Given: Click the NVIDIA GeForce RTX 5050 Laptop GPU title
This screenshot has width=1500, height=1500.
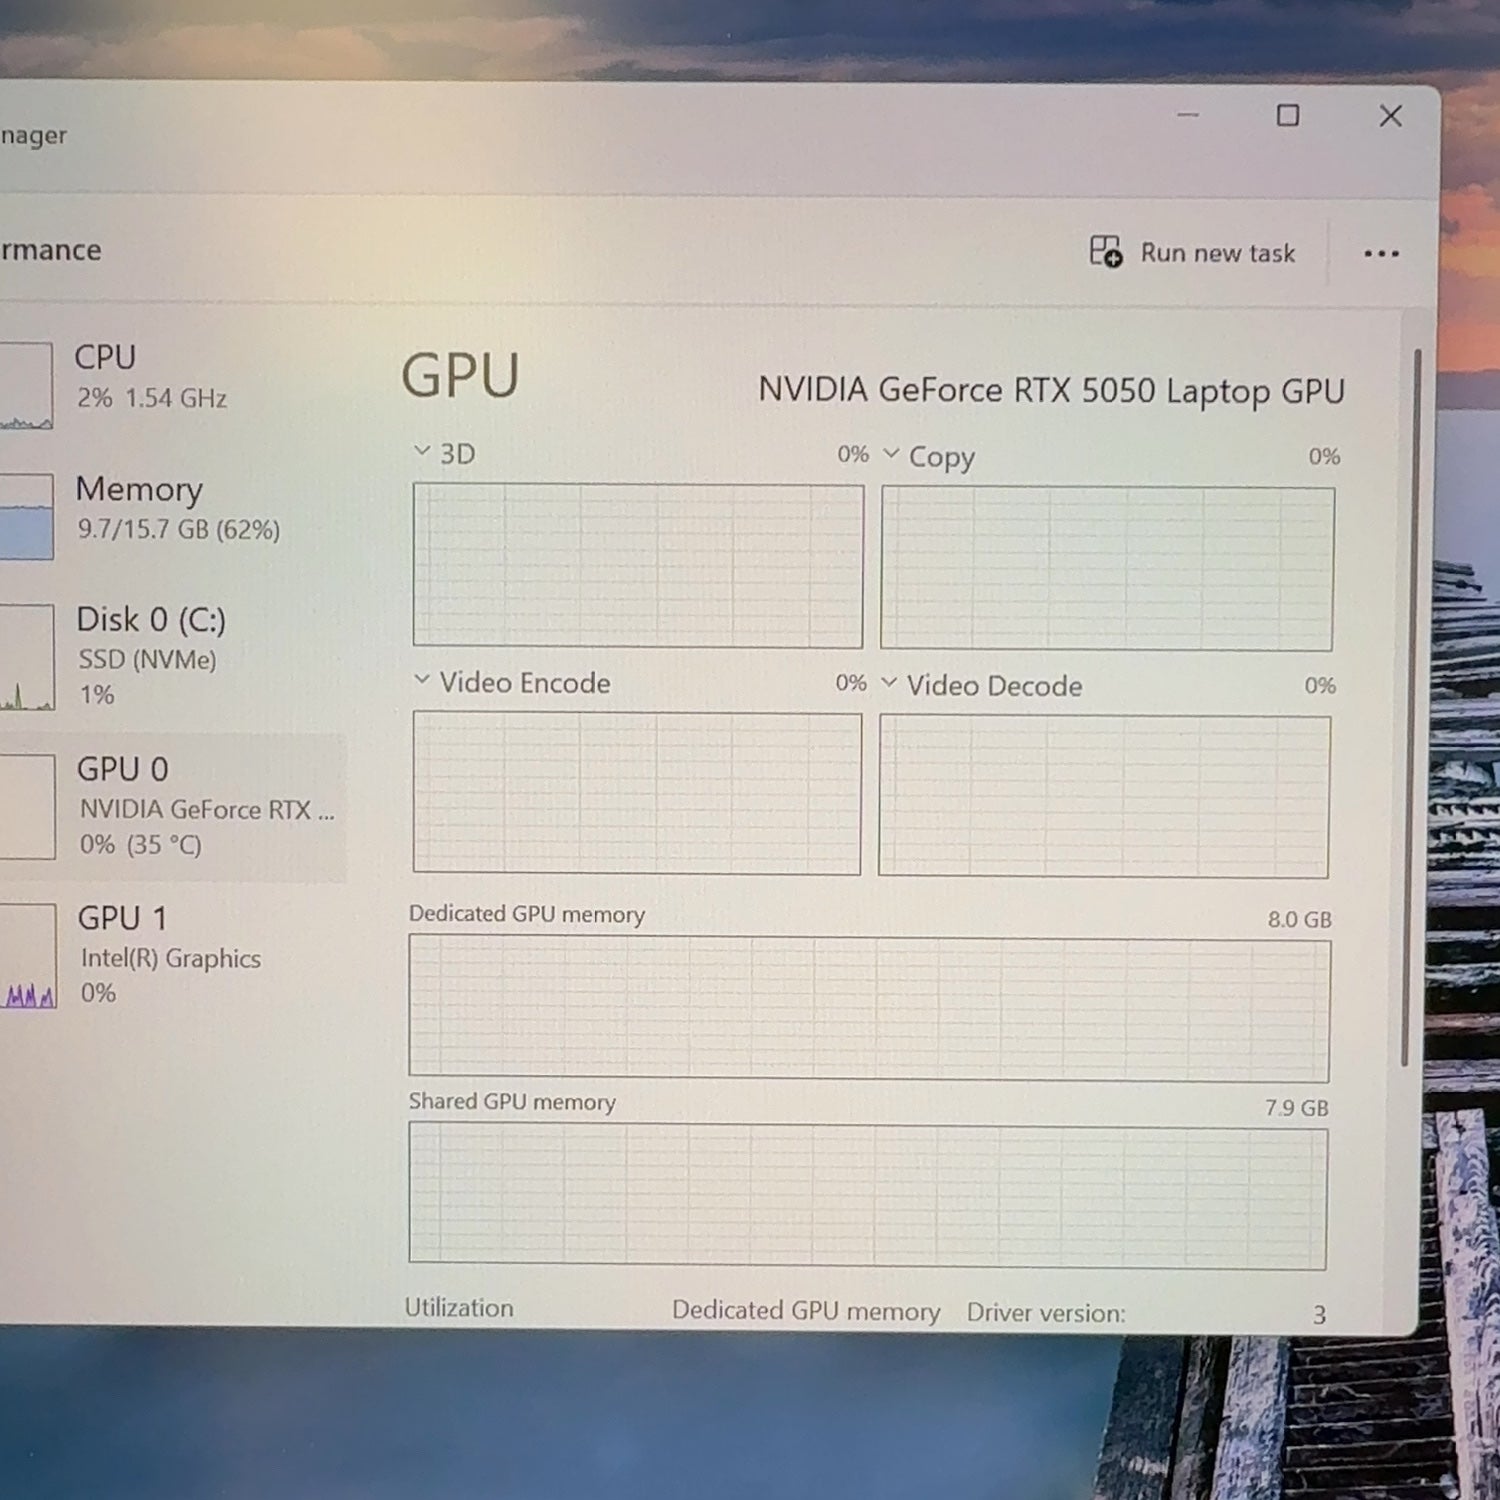Looking at the screenshot, I should tap(1051, 391).
